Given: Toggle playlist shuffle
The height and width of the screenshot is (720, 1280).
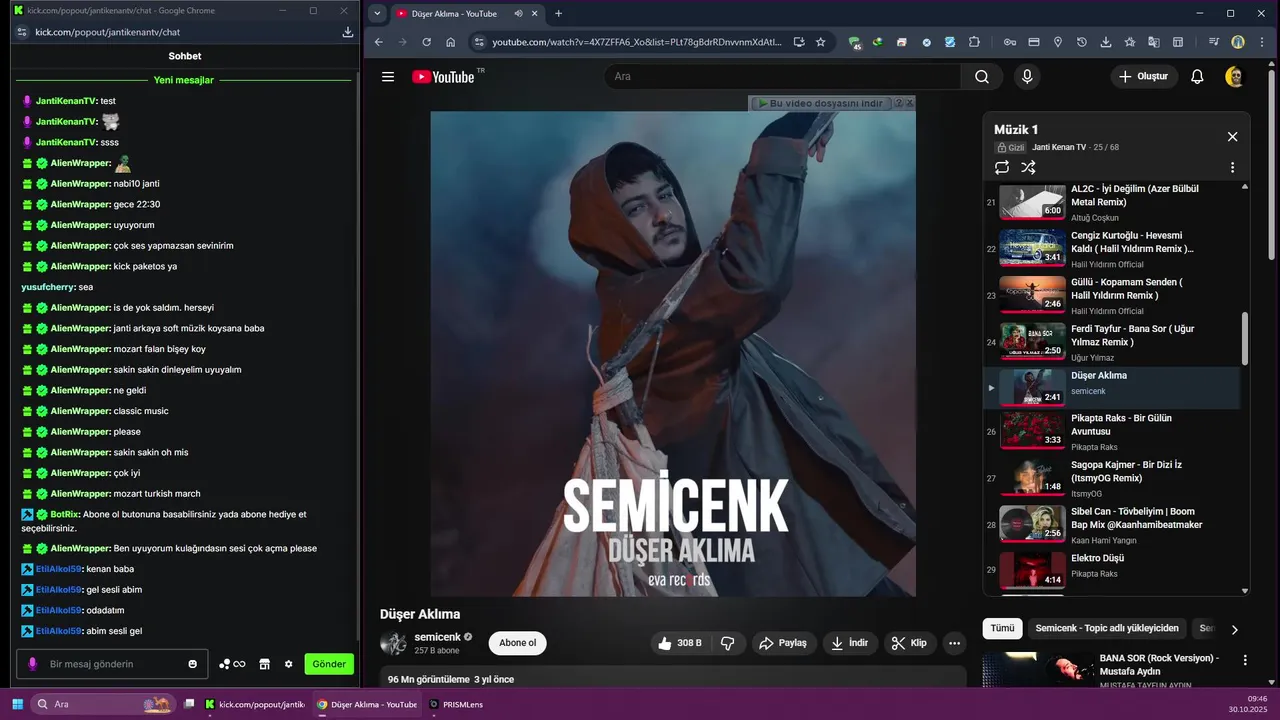Looking at the screenshot, I should pos(1028,167).
